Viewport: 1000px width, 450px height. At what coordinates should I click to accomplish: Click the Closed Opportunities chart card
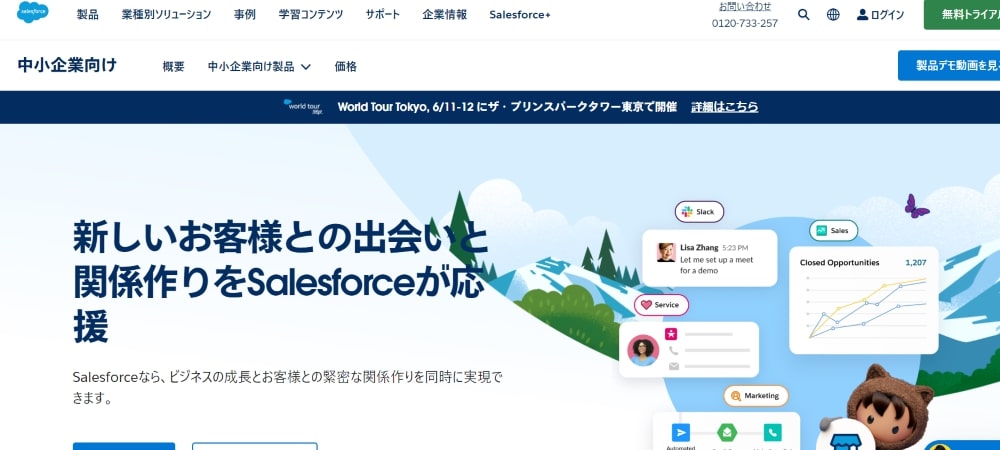tap(864, 300)
